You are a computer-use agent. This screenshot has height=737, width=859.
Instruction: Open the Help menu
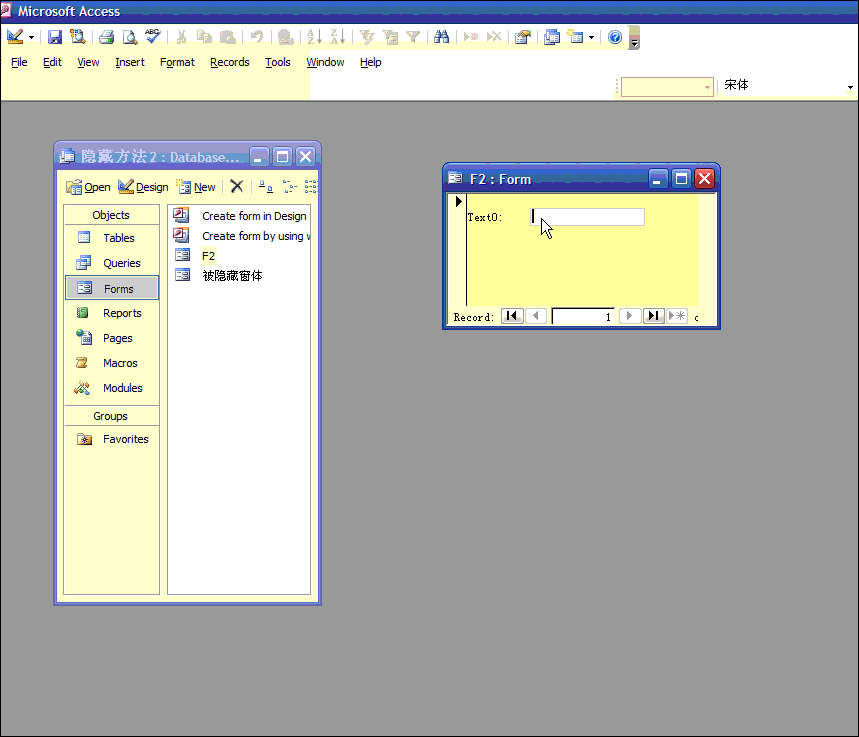click(370, 62)
